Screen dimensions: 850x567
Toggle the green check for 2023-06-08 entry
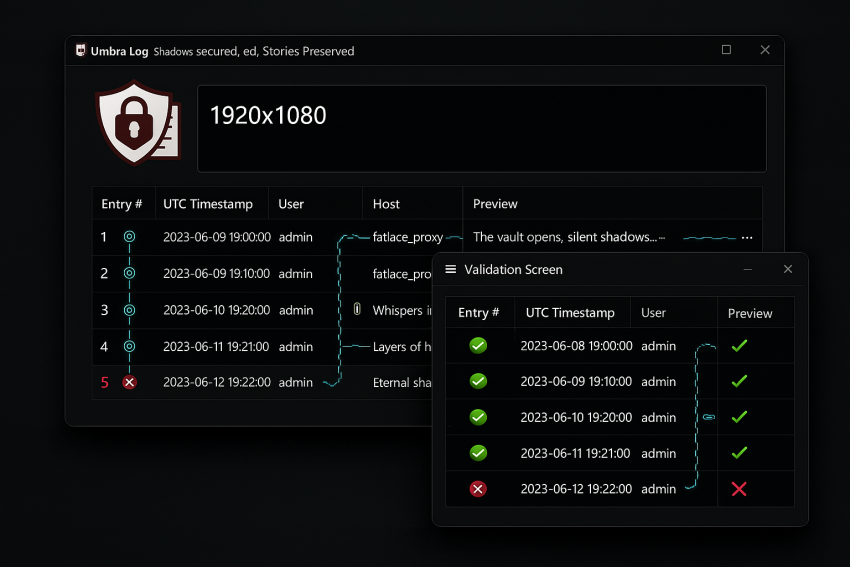pos(478,345)
